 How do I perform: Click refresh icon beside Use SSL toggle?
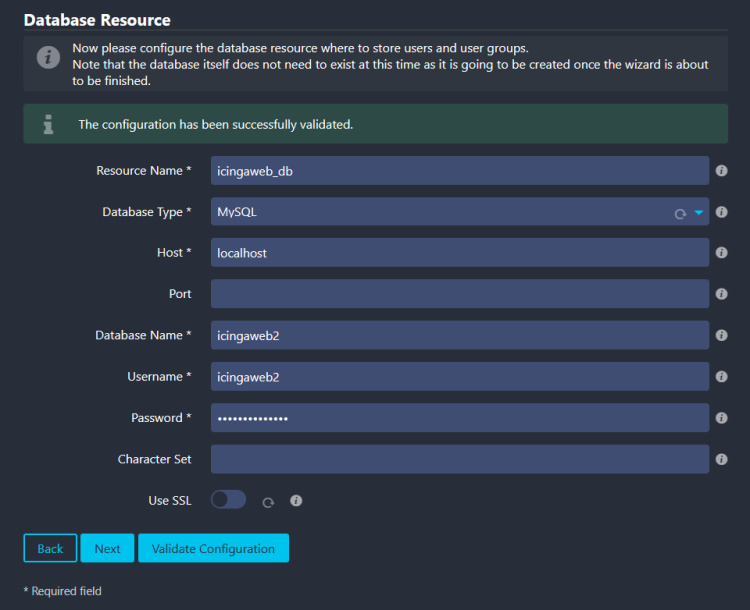[268, 502]
